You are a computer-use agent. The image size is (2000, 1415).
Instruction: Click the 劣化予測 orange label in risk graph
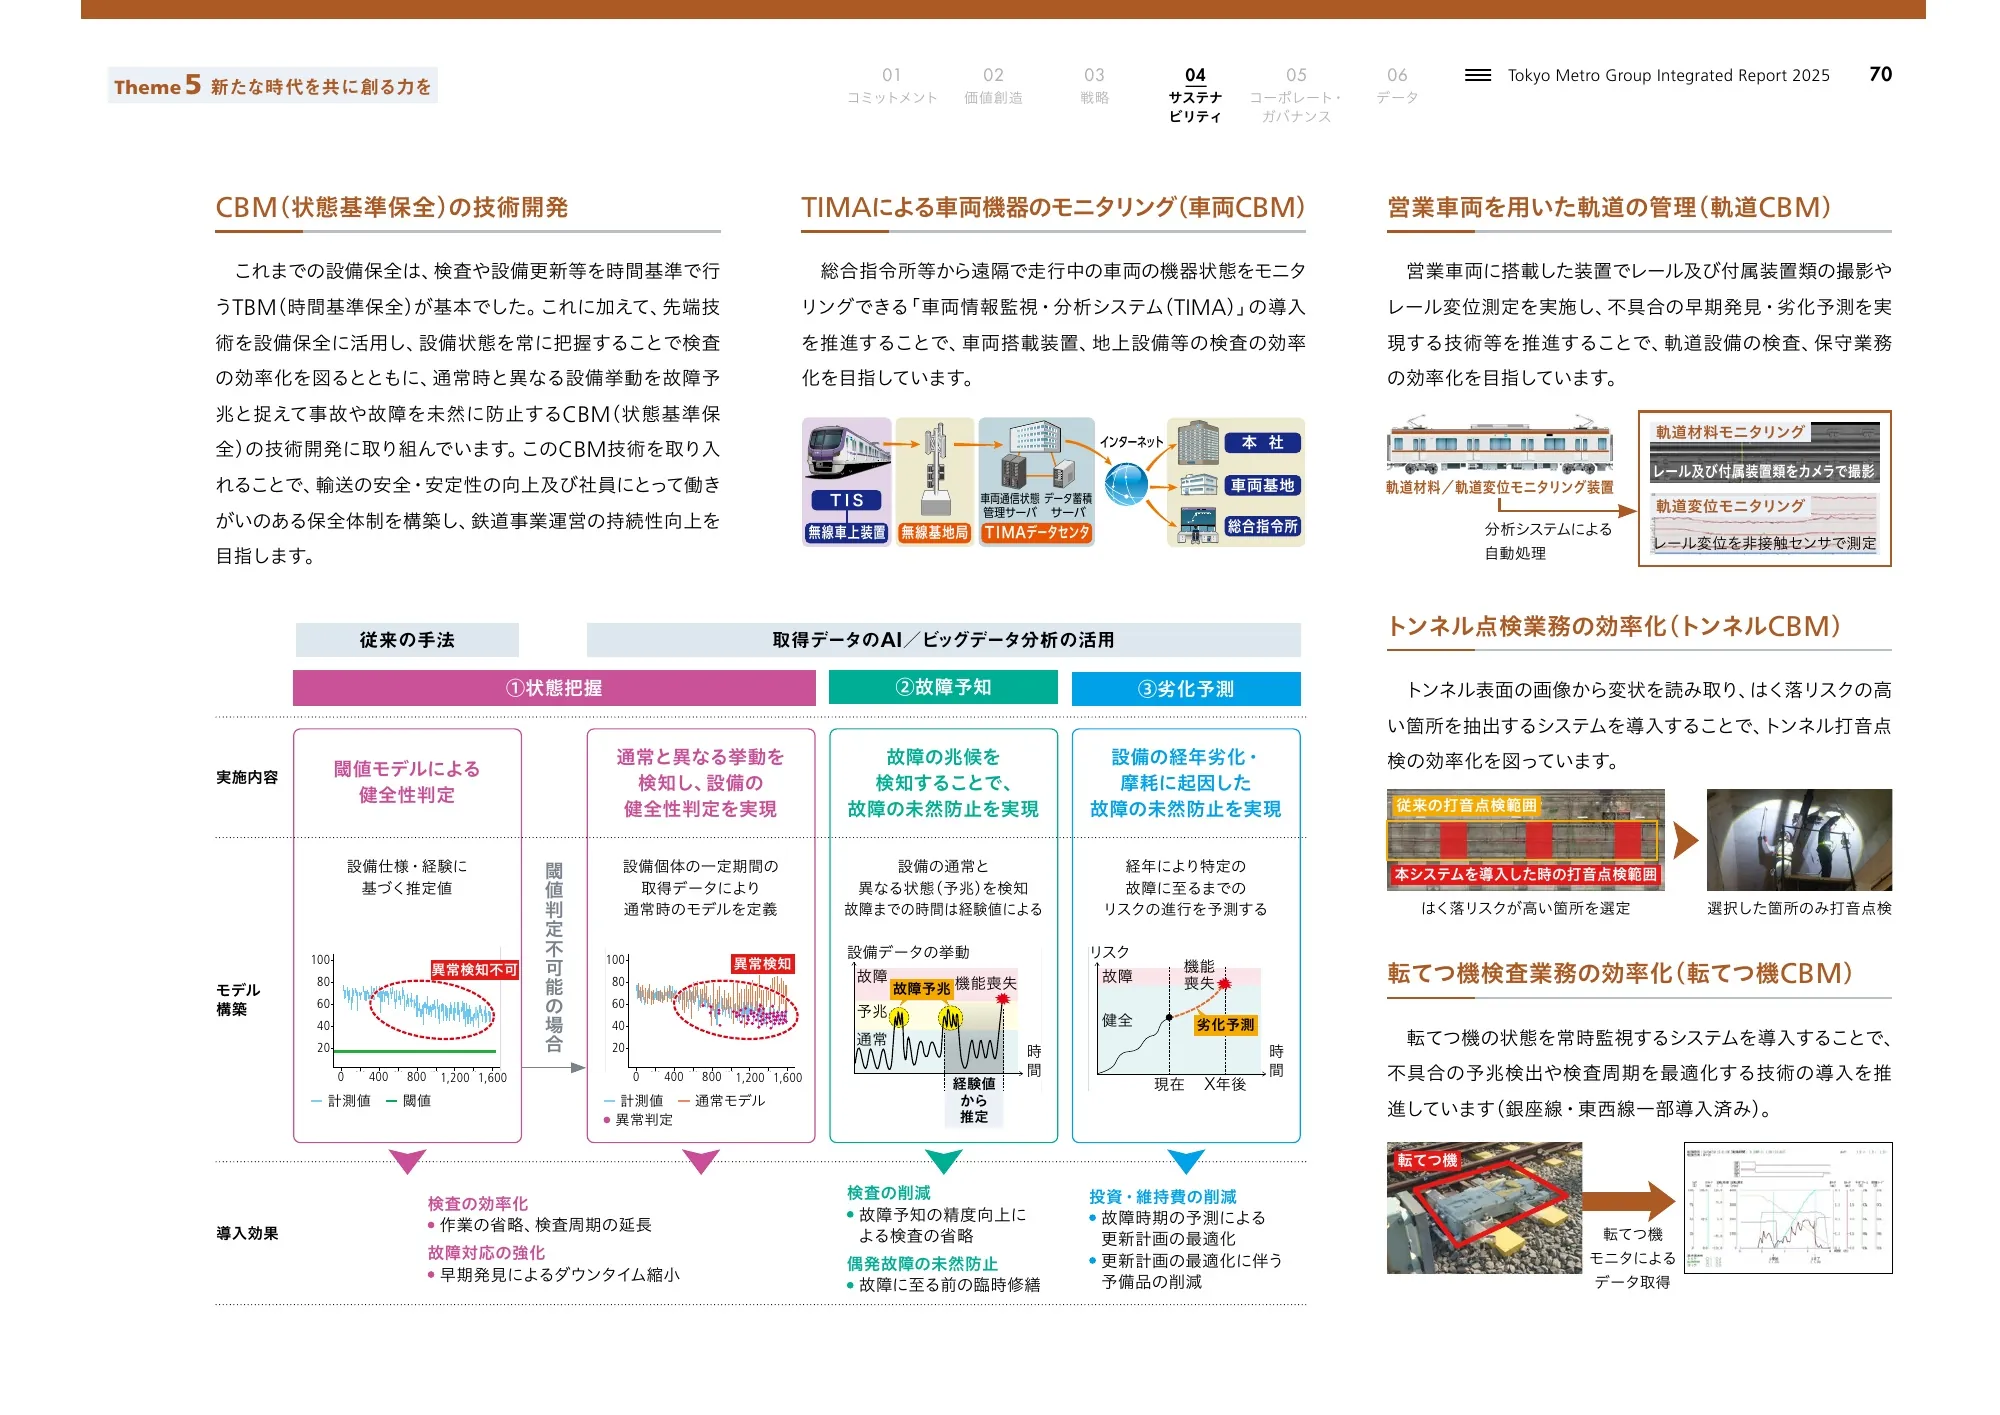1225,1025
